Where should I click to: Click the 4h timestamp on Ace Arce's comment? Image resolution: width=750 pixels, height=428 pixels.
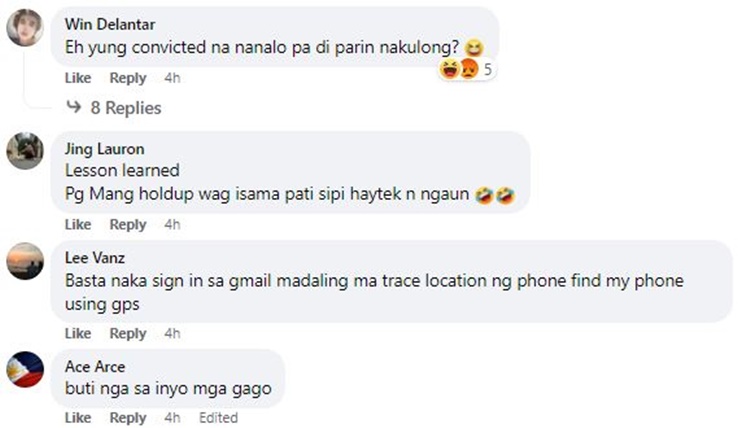[x=172, y=417]
